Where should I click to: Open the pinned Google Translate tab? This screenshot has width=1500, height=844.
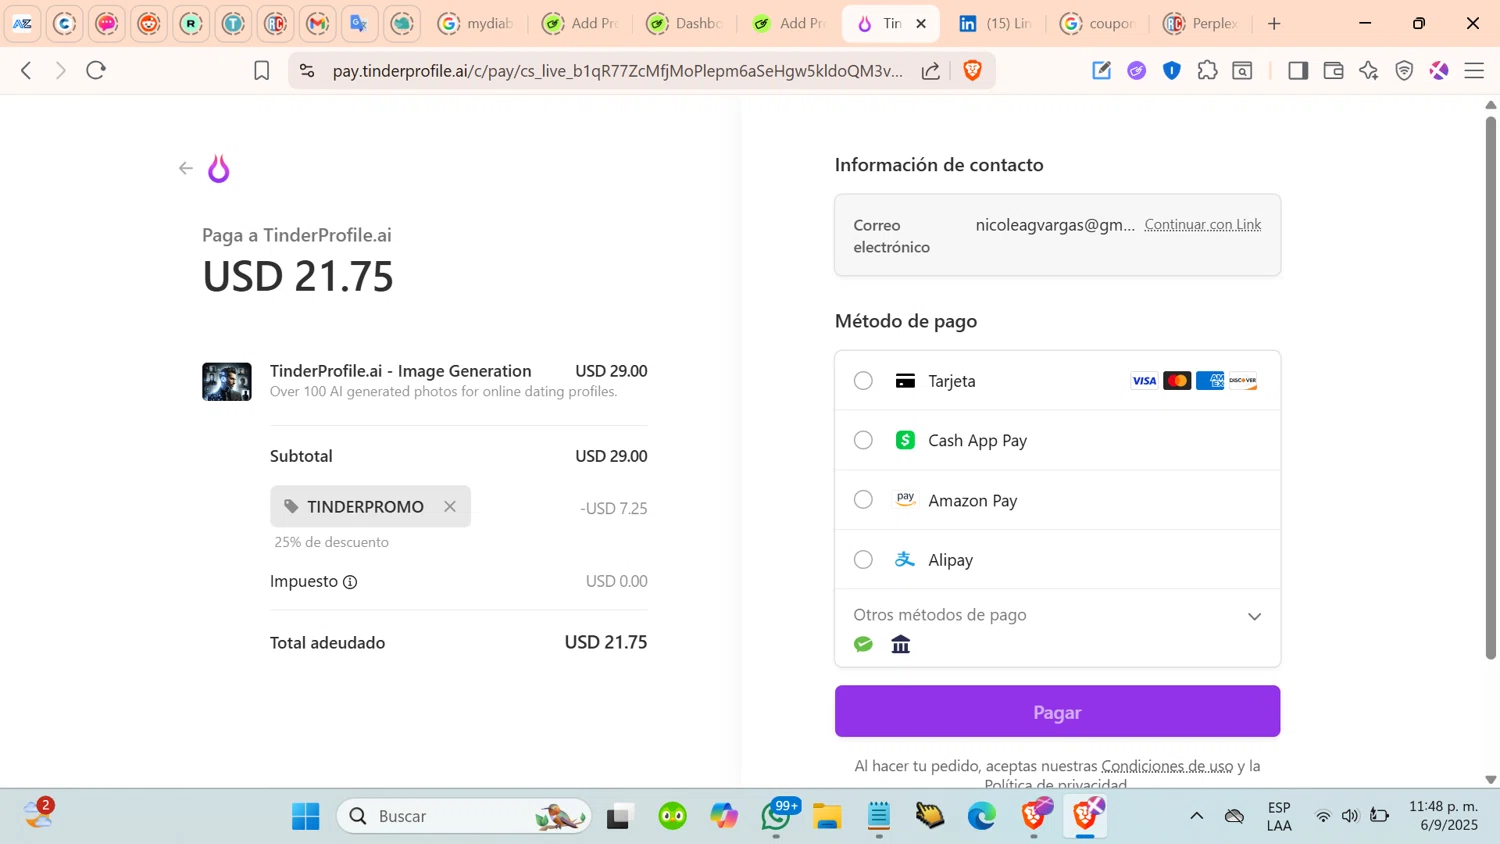click(360, 23)
